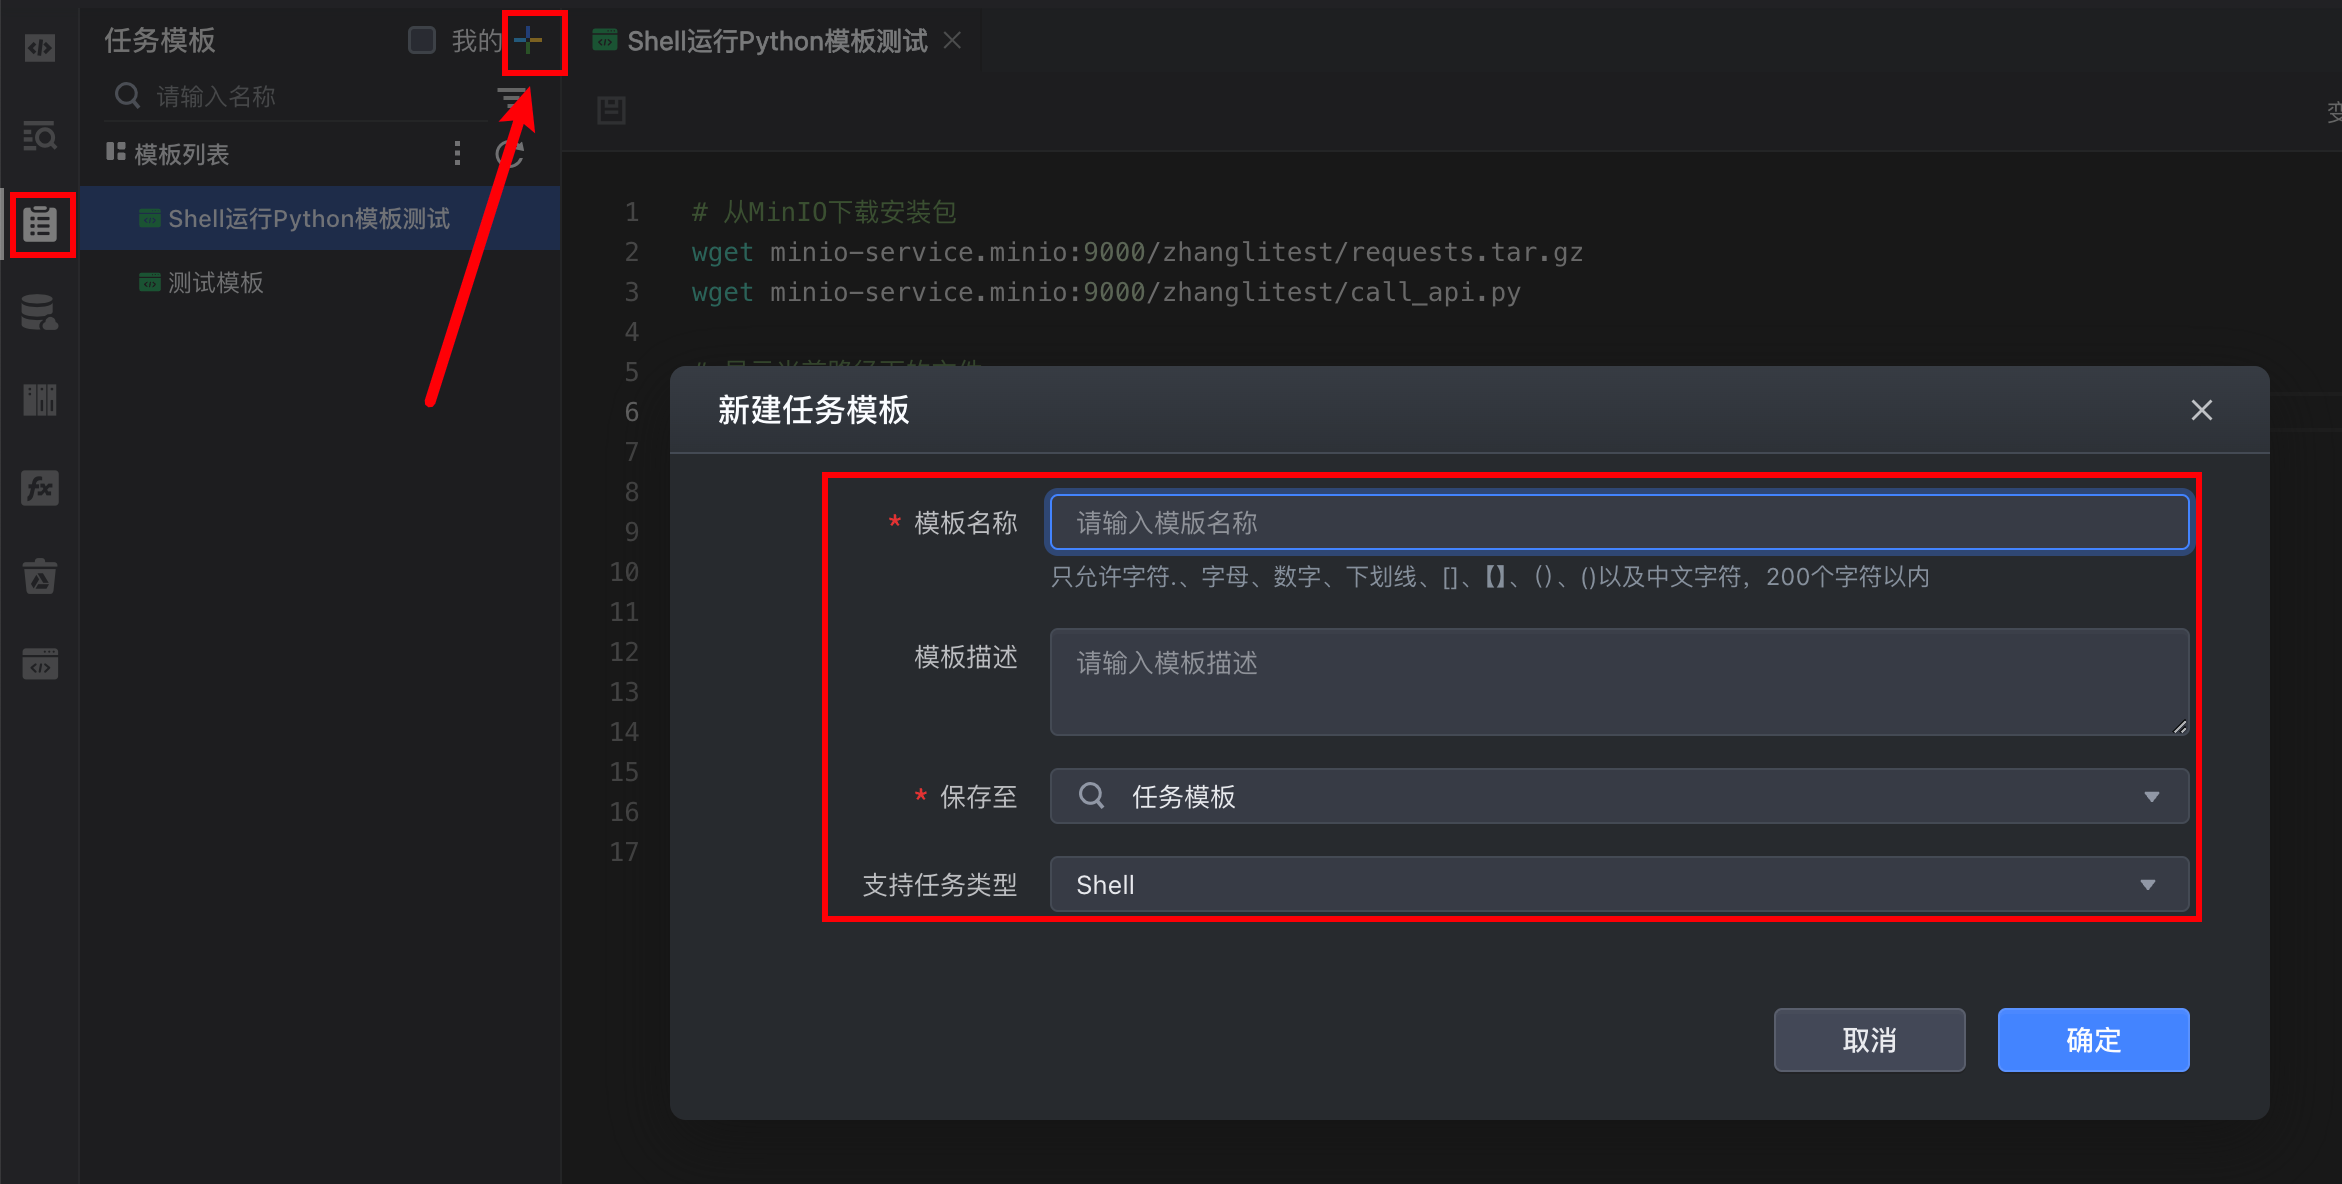The width and height of the screenshot is (2342, 1184).
Task: Click the plus icon to create template
Action: coord(528,41)
